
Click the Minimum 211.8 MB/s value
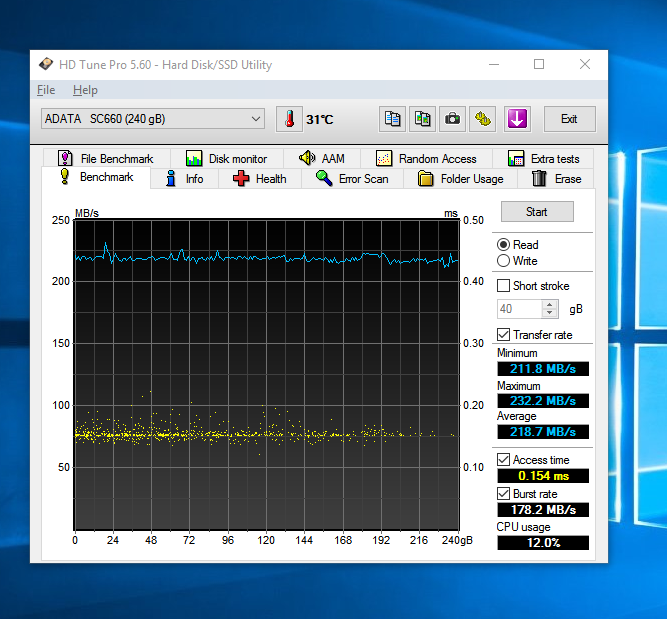click(543, 368)
